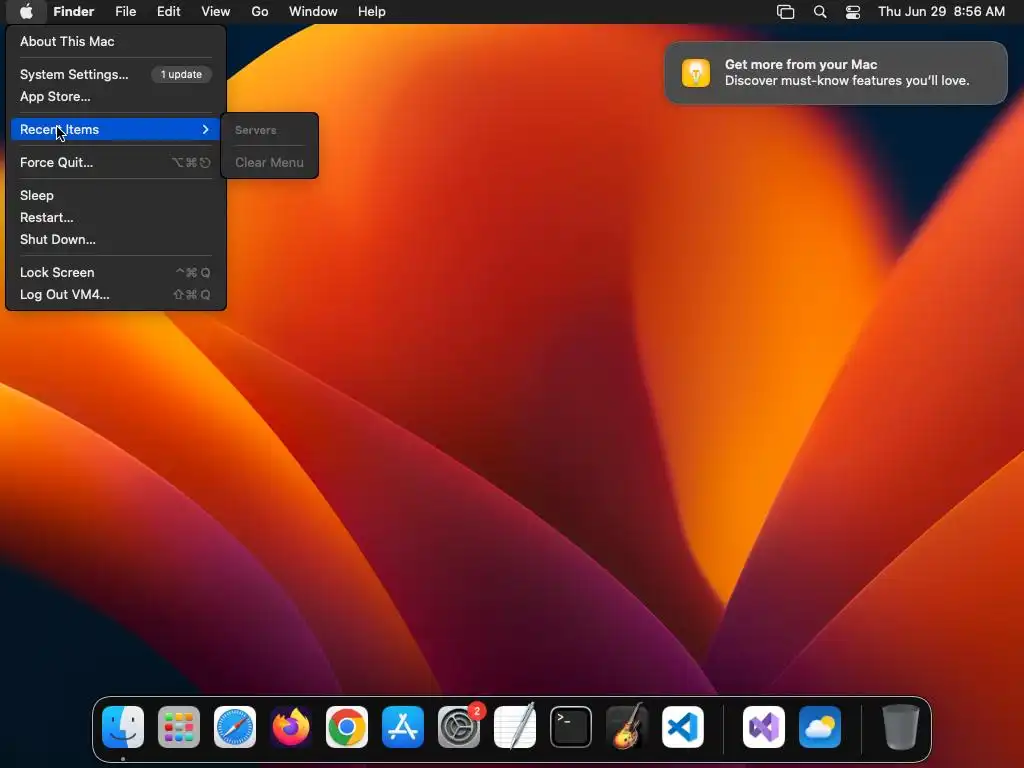The height and width of the screenshot is (768, 1024).
Task: Click the Apple logo in menu bar
Action: click(26, 12)
